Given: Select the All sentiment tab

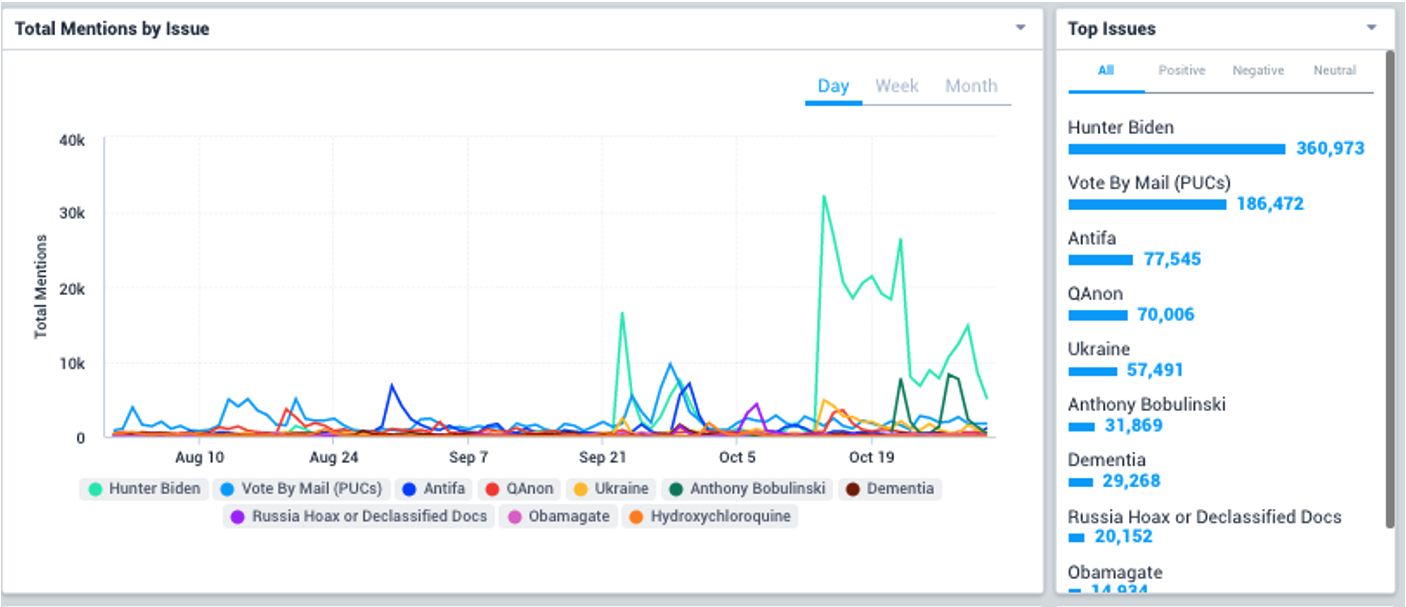Looking at the screenshot, I should tap(1106, 71).
